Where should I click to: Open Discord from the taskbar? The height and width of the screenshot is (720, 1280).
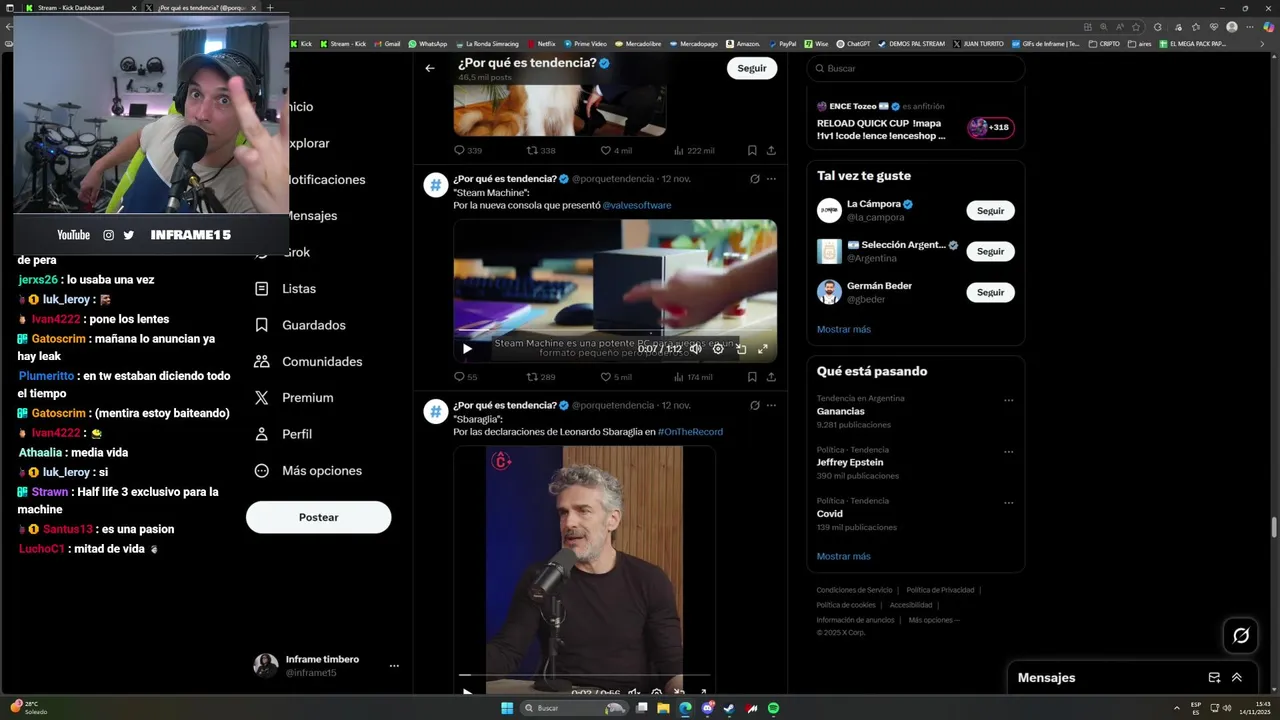pyautogui.click(x=707, y=708)
